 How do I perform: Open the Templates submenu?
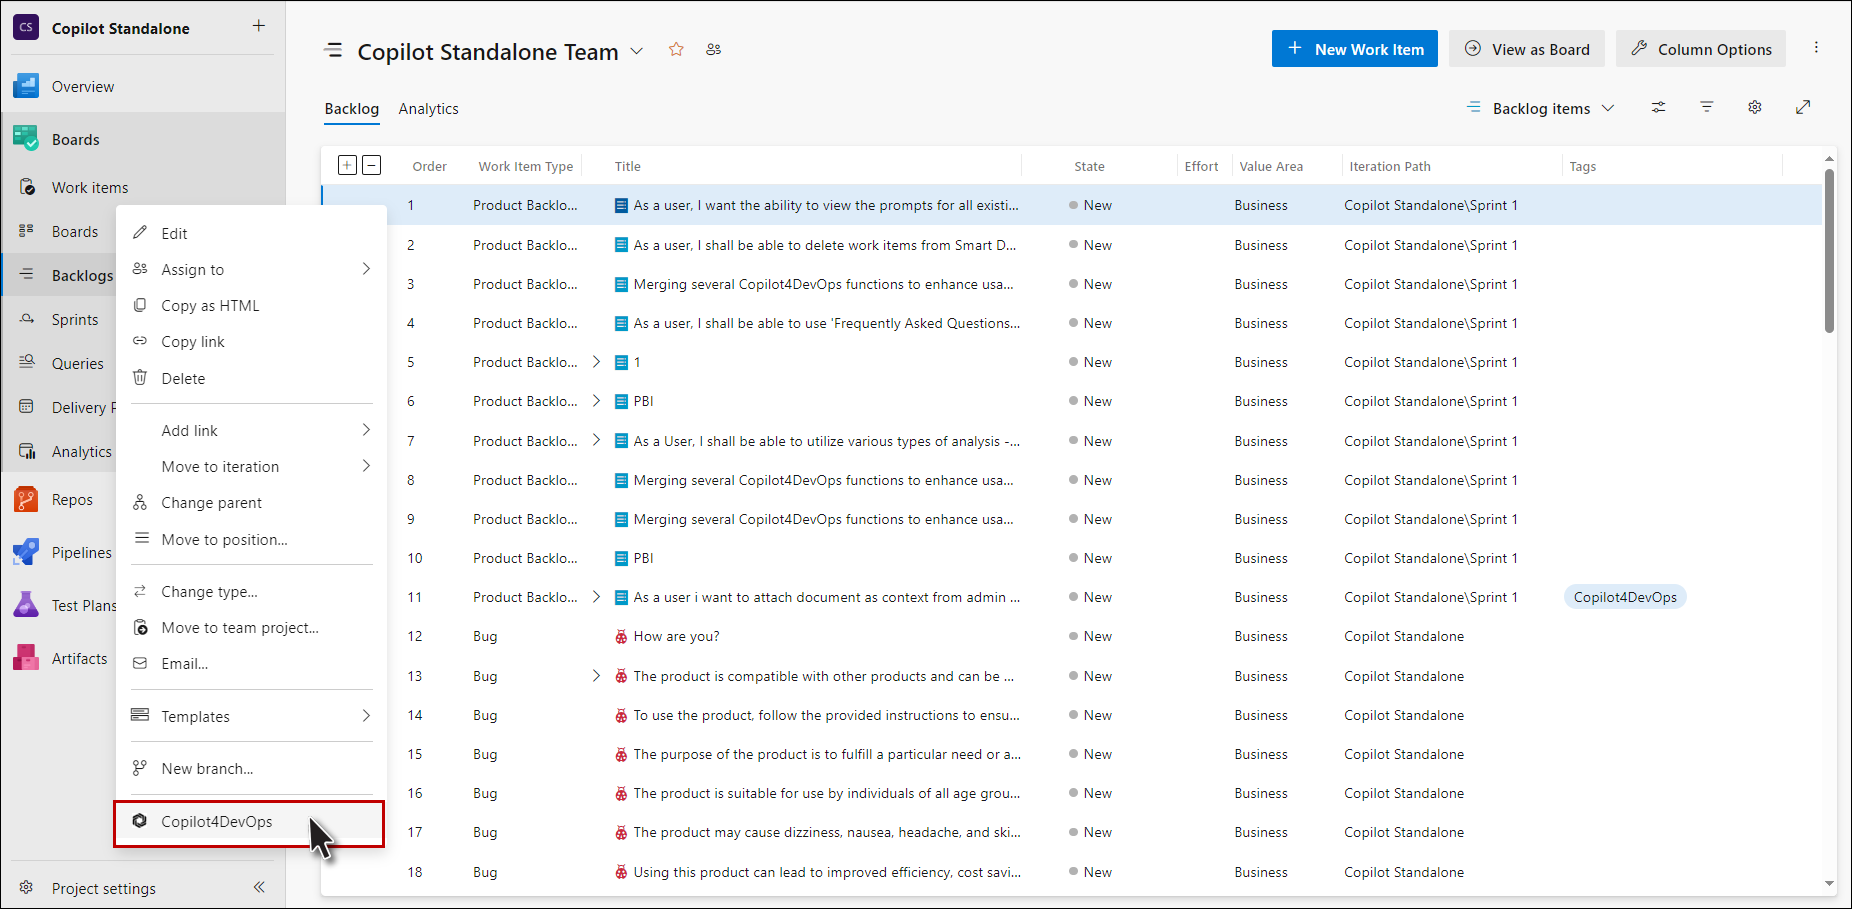coord(251,716)
